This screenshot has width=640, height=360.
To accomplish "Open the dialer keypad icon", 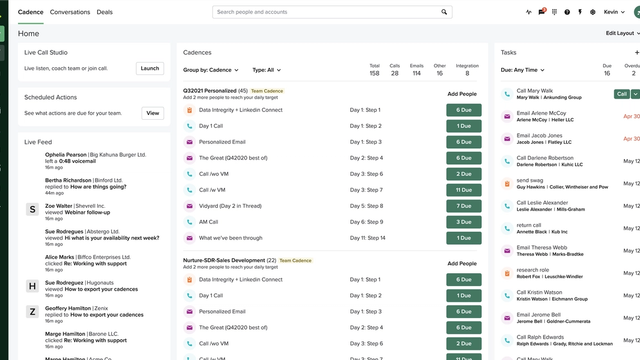I will [x=554, y=12].
